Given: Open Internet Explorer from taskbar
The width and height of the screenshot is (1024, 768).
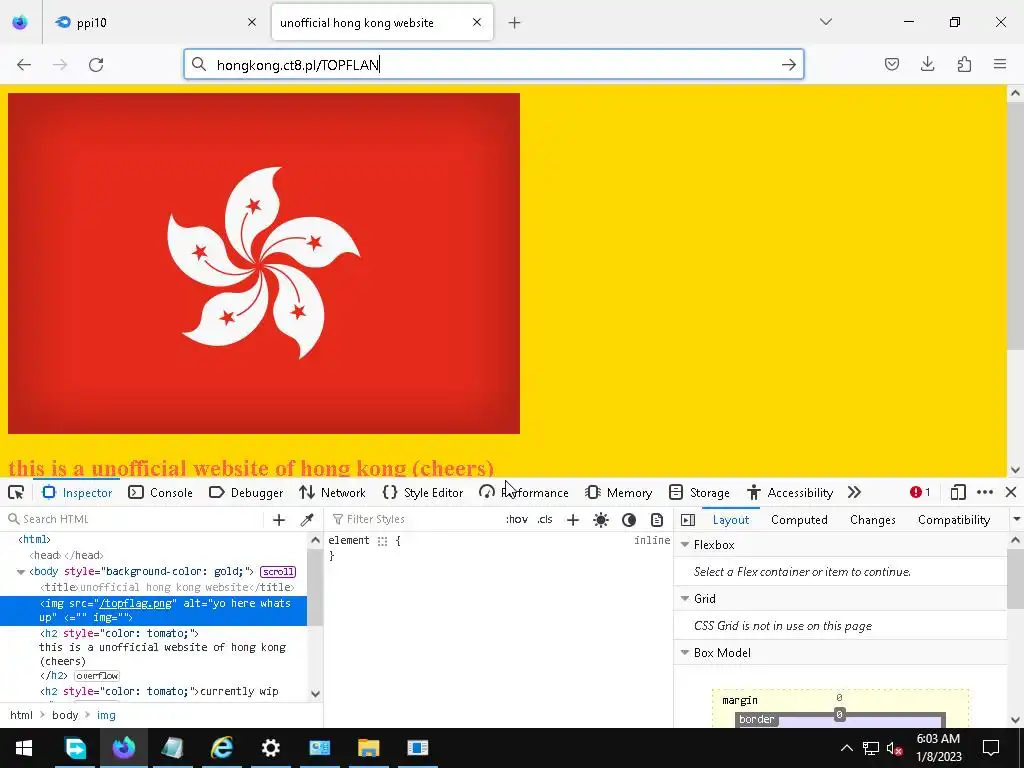Looking at the screenshot, I should [221, 748].
